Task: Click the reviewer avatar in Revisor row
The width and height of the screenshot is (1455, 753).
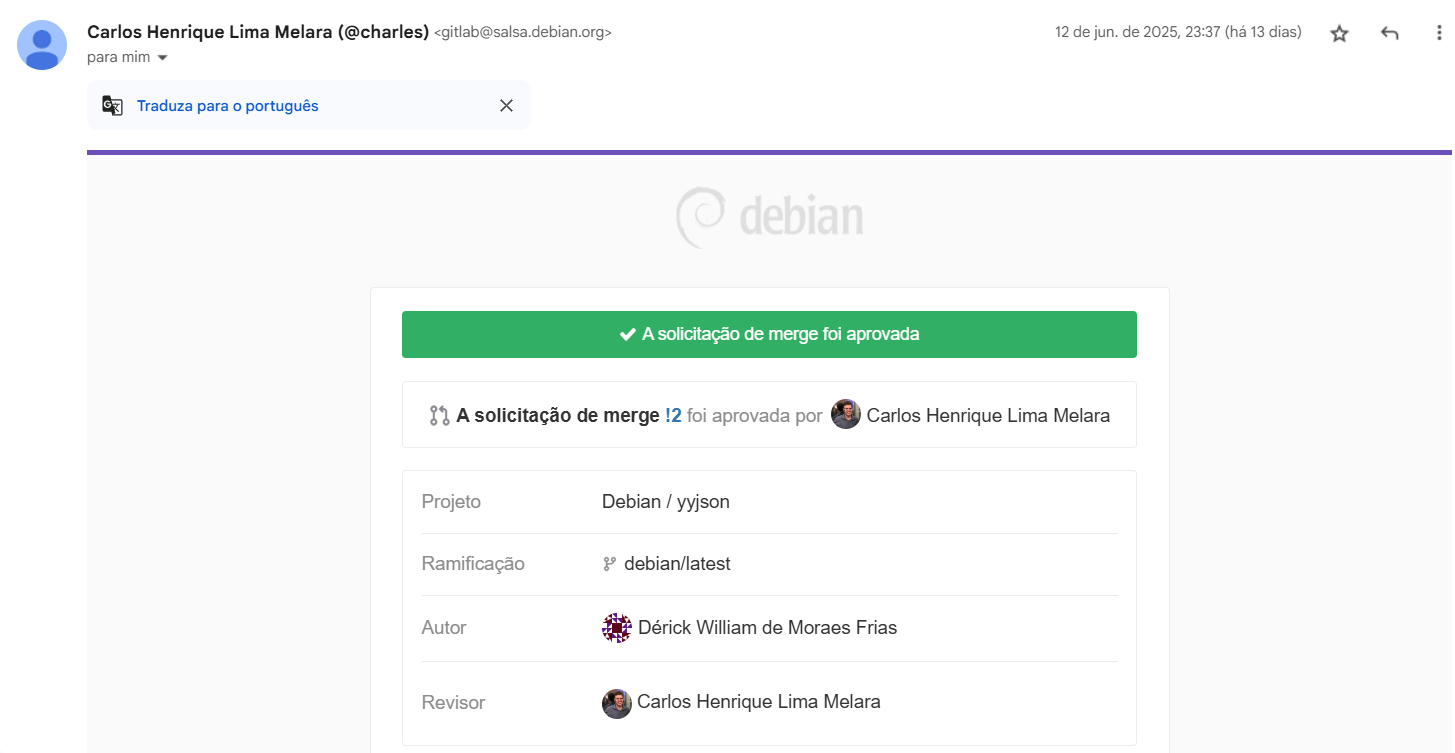Action: (617, 703)
